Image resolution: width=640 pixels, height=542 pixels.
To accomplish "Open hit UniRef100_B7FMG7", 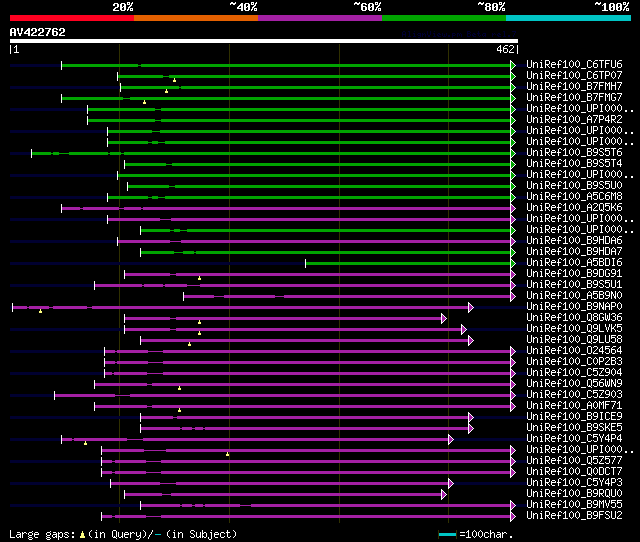I will point(574,98).
